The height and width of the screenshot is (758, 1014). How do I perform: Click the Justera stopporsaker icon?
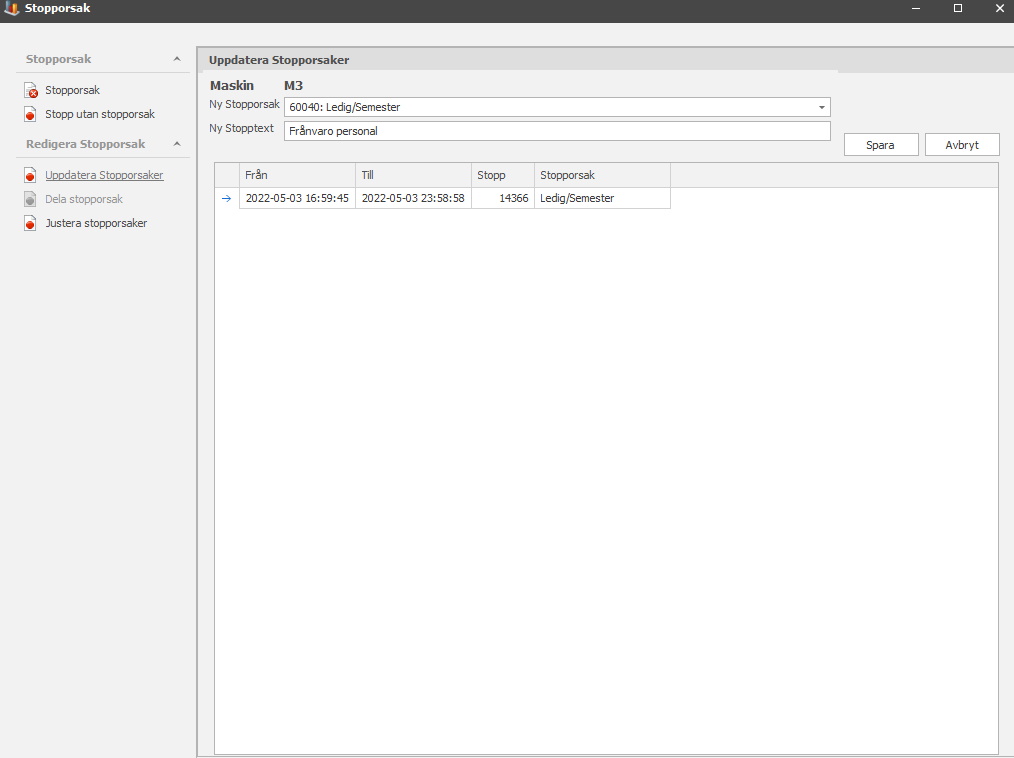coord(30,223)
